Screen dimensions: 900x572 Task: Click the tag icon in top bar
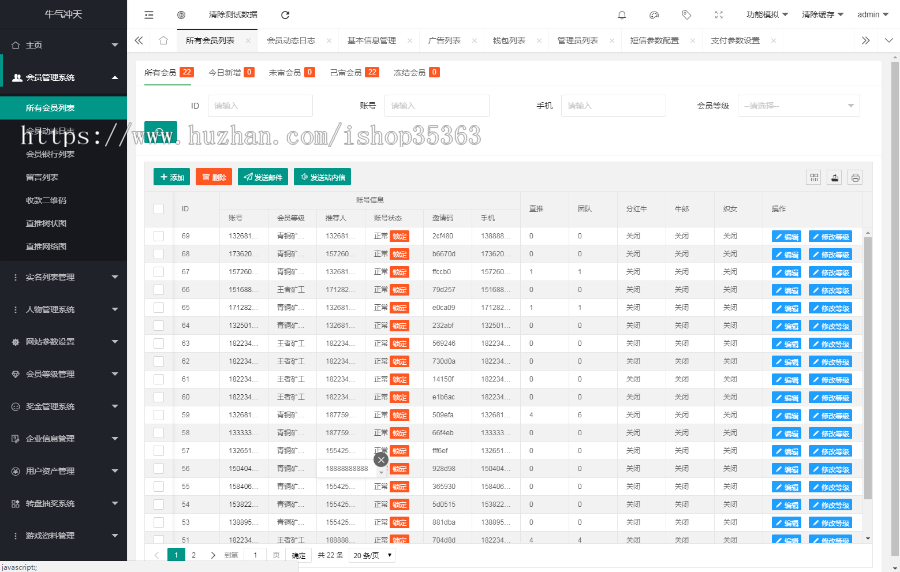[x=686, y=15]
